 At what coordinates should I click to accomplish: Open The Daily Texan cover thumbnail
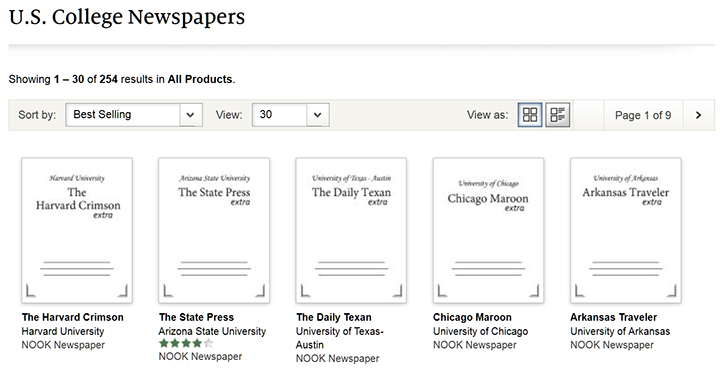[x=351, y=230]
